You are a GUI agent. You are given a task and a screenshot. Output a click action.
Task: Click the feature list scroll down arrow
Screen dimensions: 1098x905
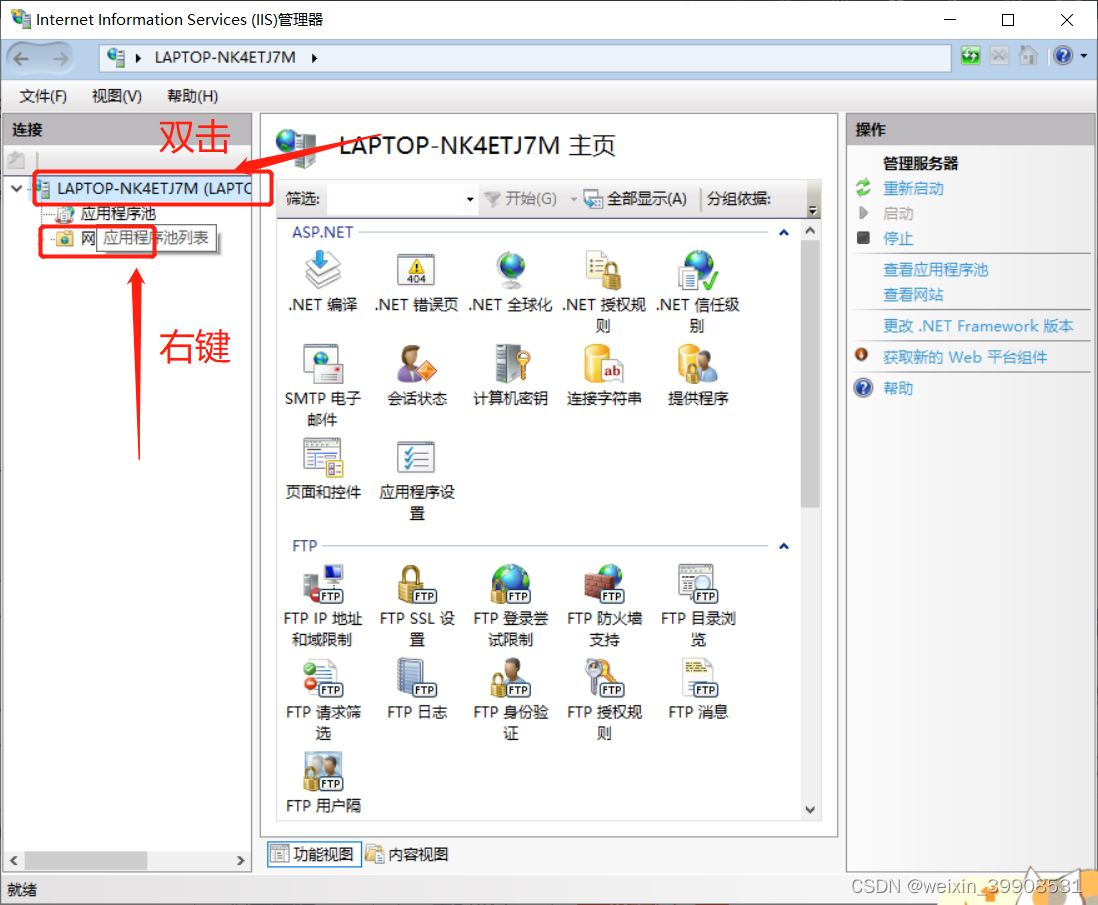810,810
